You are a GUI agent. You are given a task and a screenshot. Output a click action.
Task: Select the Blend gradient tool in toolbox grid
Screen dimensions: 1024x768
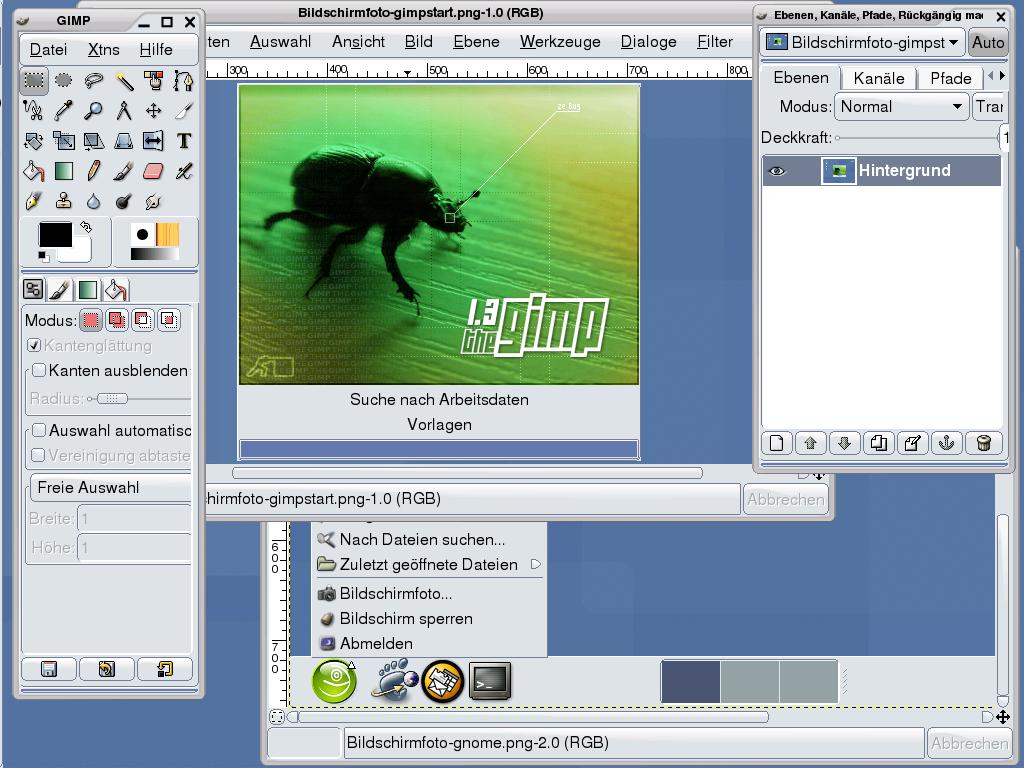pos(63,171)
